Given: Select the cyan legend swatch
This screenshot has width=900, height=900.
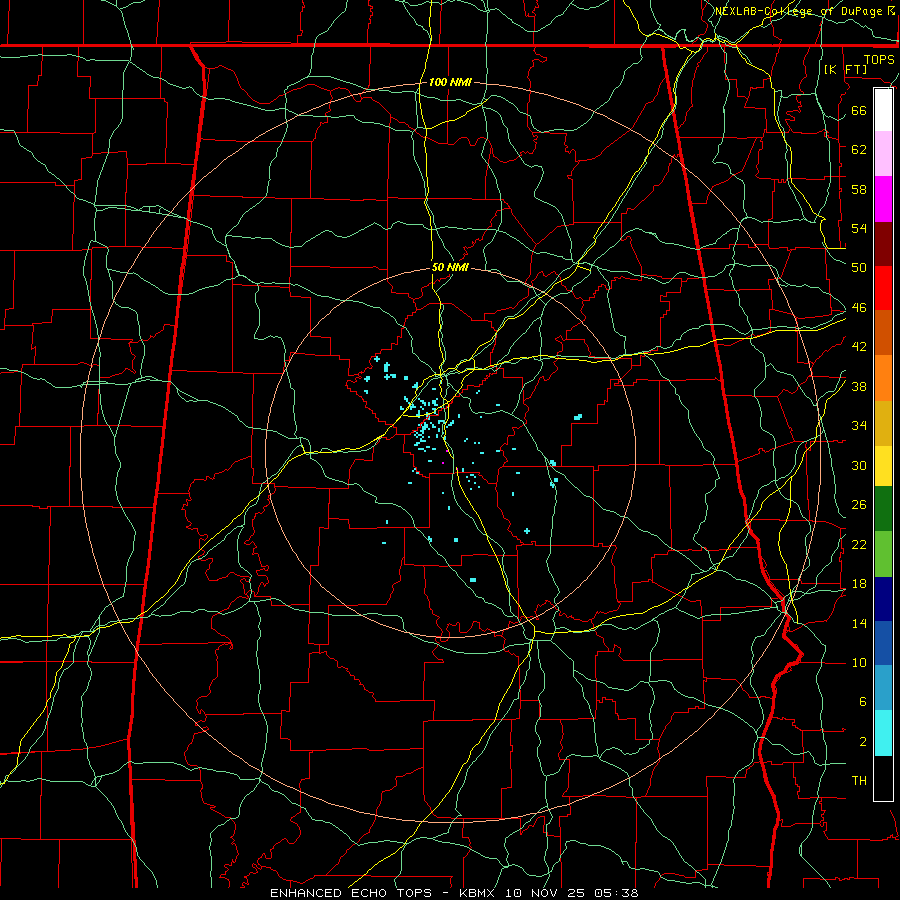Looking at the screenshot, I should [883, 733].
